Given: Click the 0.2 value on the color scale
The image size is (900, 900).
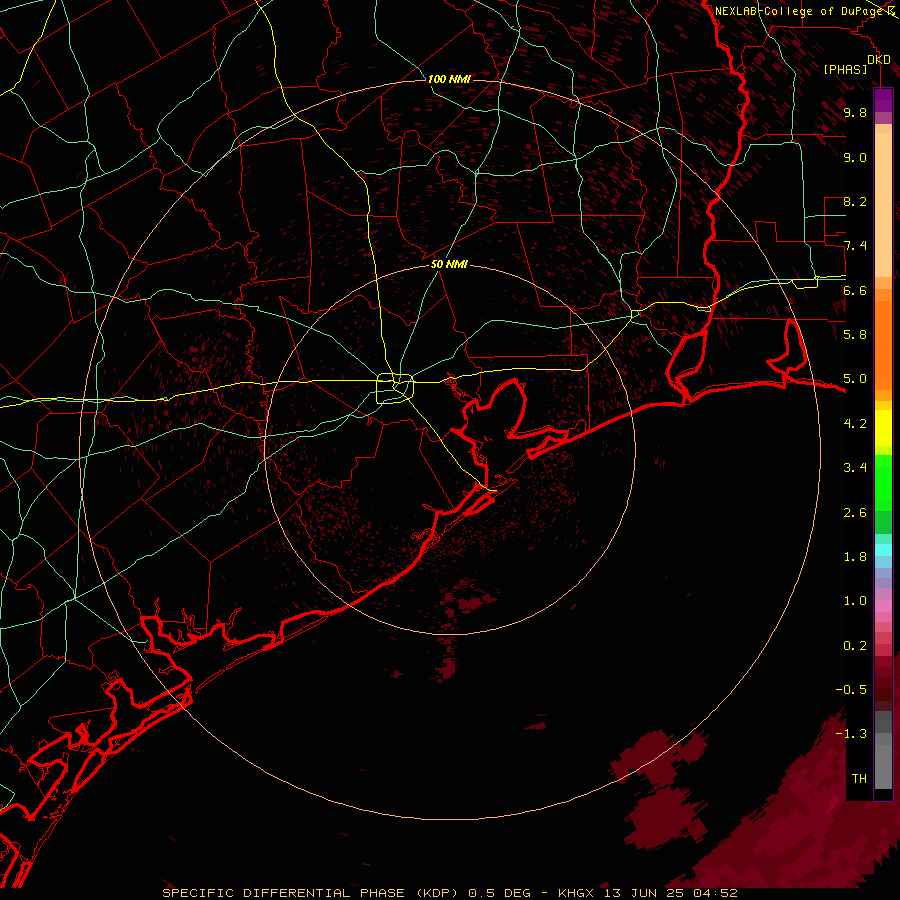Looking at the screenshot, I should [855, 645].
